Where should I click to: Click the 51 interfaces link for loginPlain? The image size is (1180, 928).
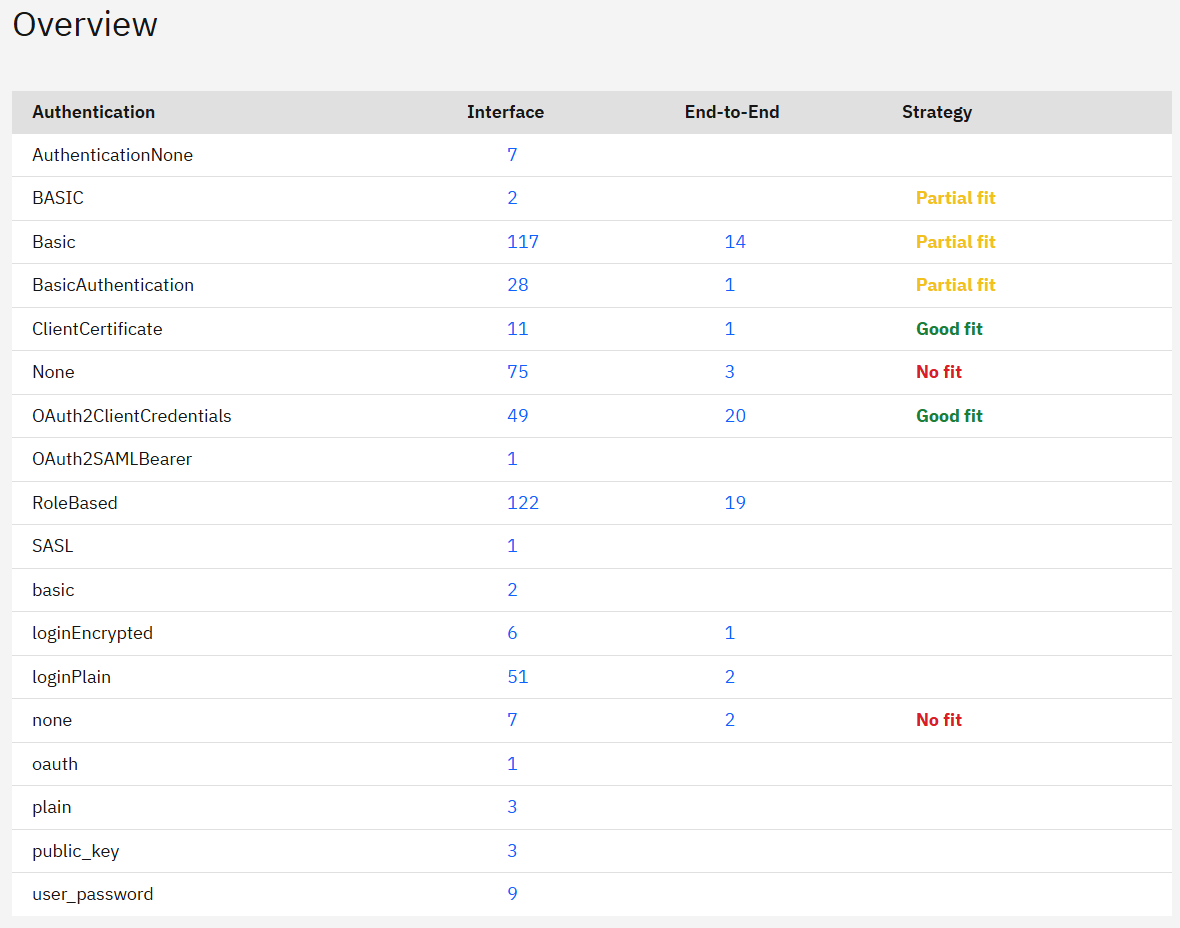(517, 677)
